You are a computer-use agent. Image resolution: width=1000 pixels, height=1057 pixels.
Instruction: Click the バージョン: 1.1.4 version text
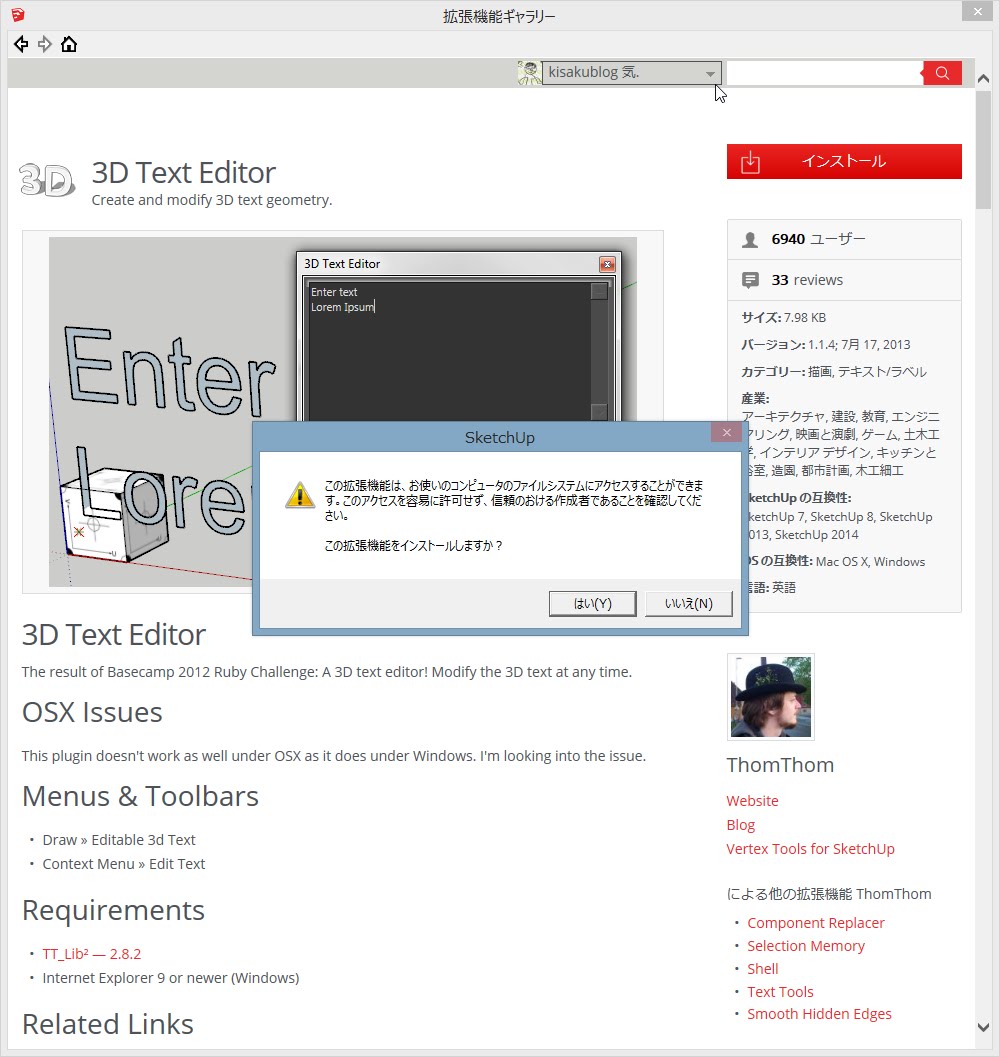[826, 344]
